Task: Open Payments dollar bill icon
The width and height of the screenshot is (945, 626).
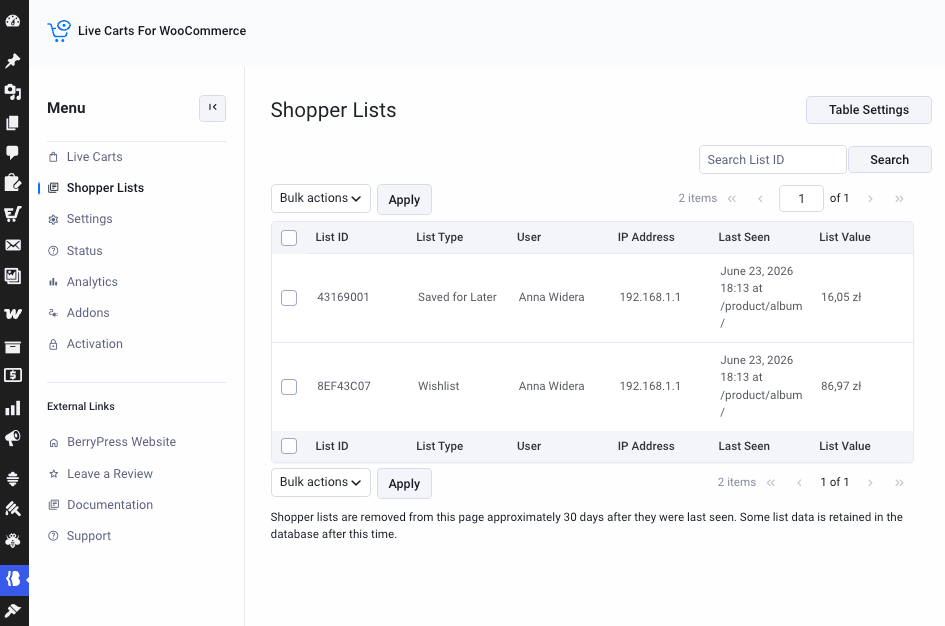Action: point(13,375)
